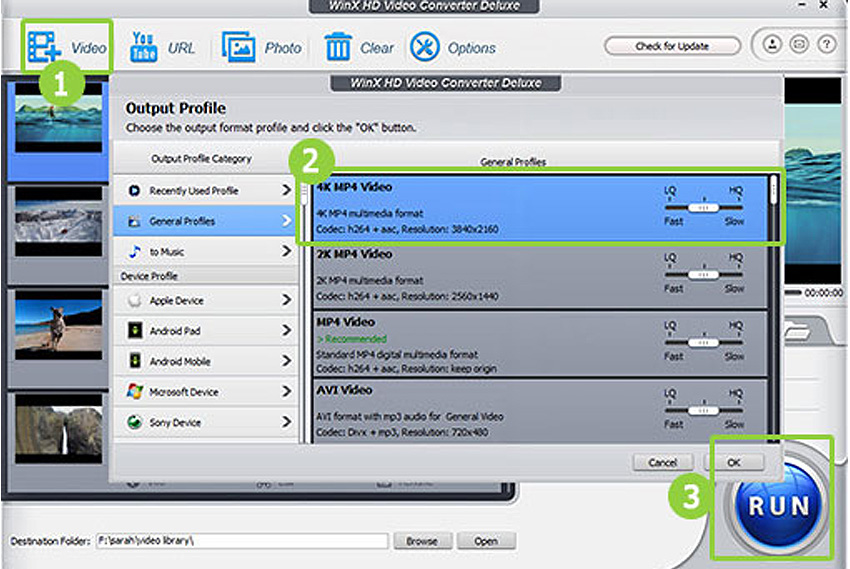Select the 2K MP4 Video profile
This screenshot has height=569, width=850.
coord(540,275)
